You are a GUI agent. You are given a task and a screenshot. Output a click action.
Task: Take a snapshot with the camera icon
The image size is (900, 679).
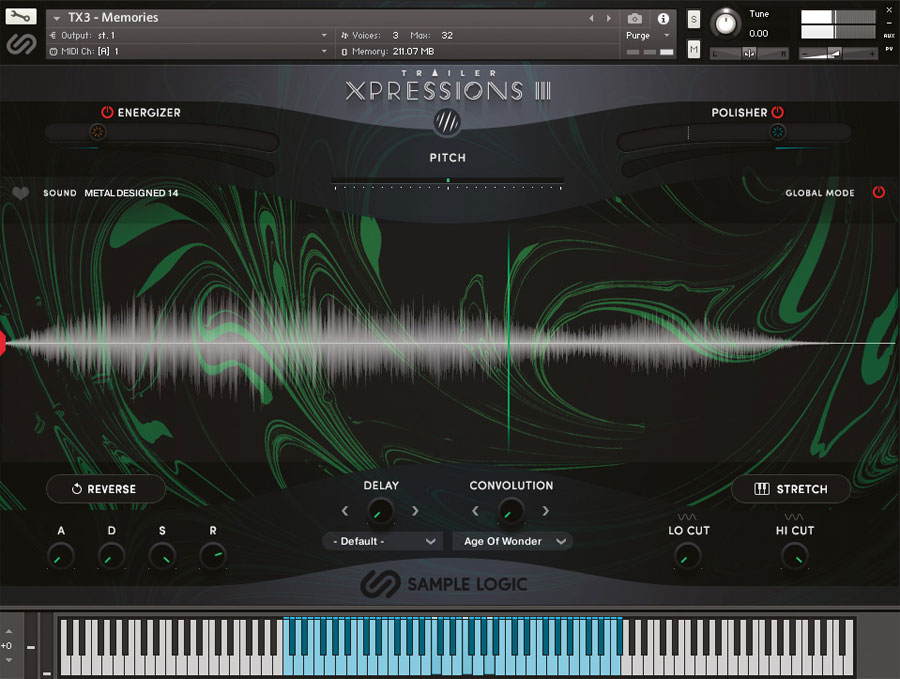pos(634,18)
